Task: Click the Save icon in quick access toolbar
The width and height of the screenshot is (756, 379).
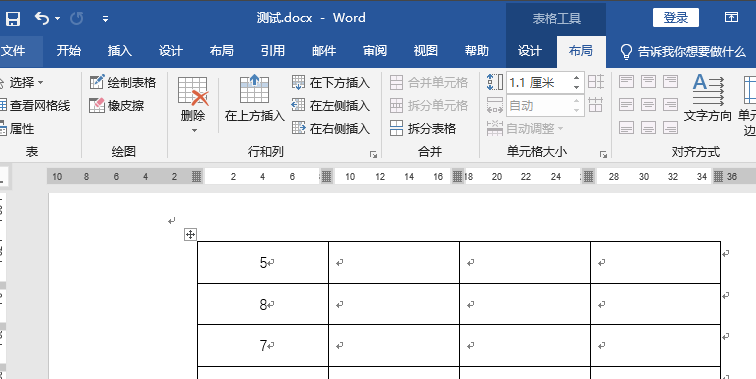Action: [x=13, y=19]
